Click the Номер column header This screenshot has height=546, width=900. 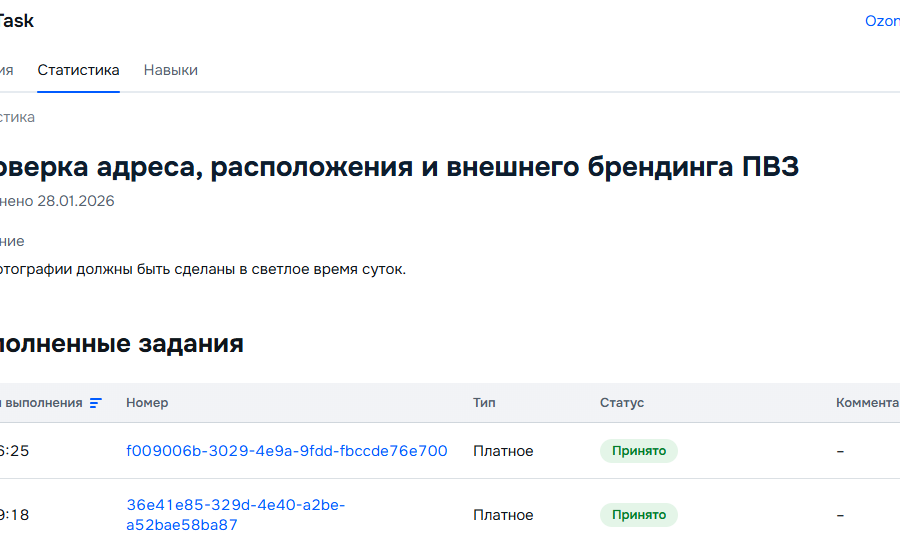click(147, 402)
